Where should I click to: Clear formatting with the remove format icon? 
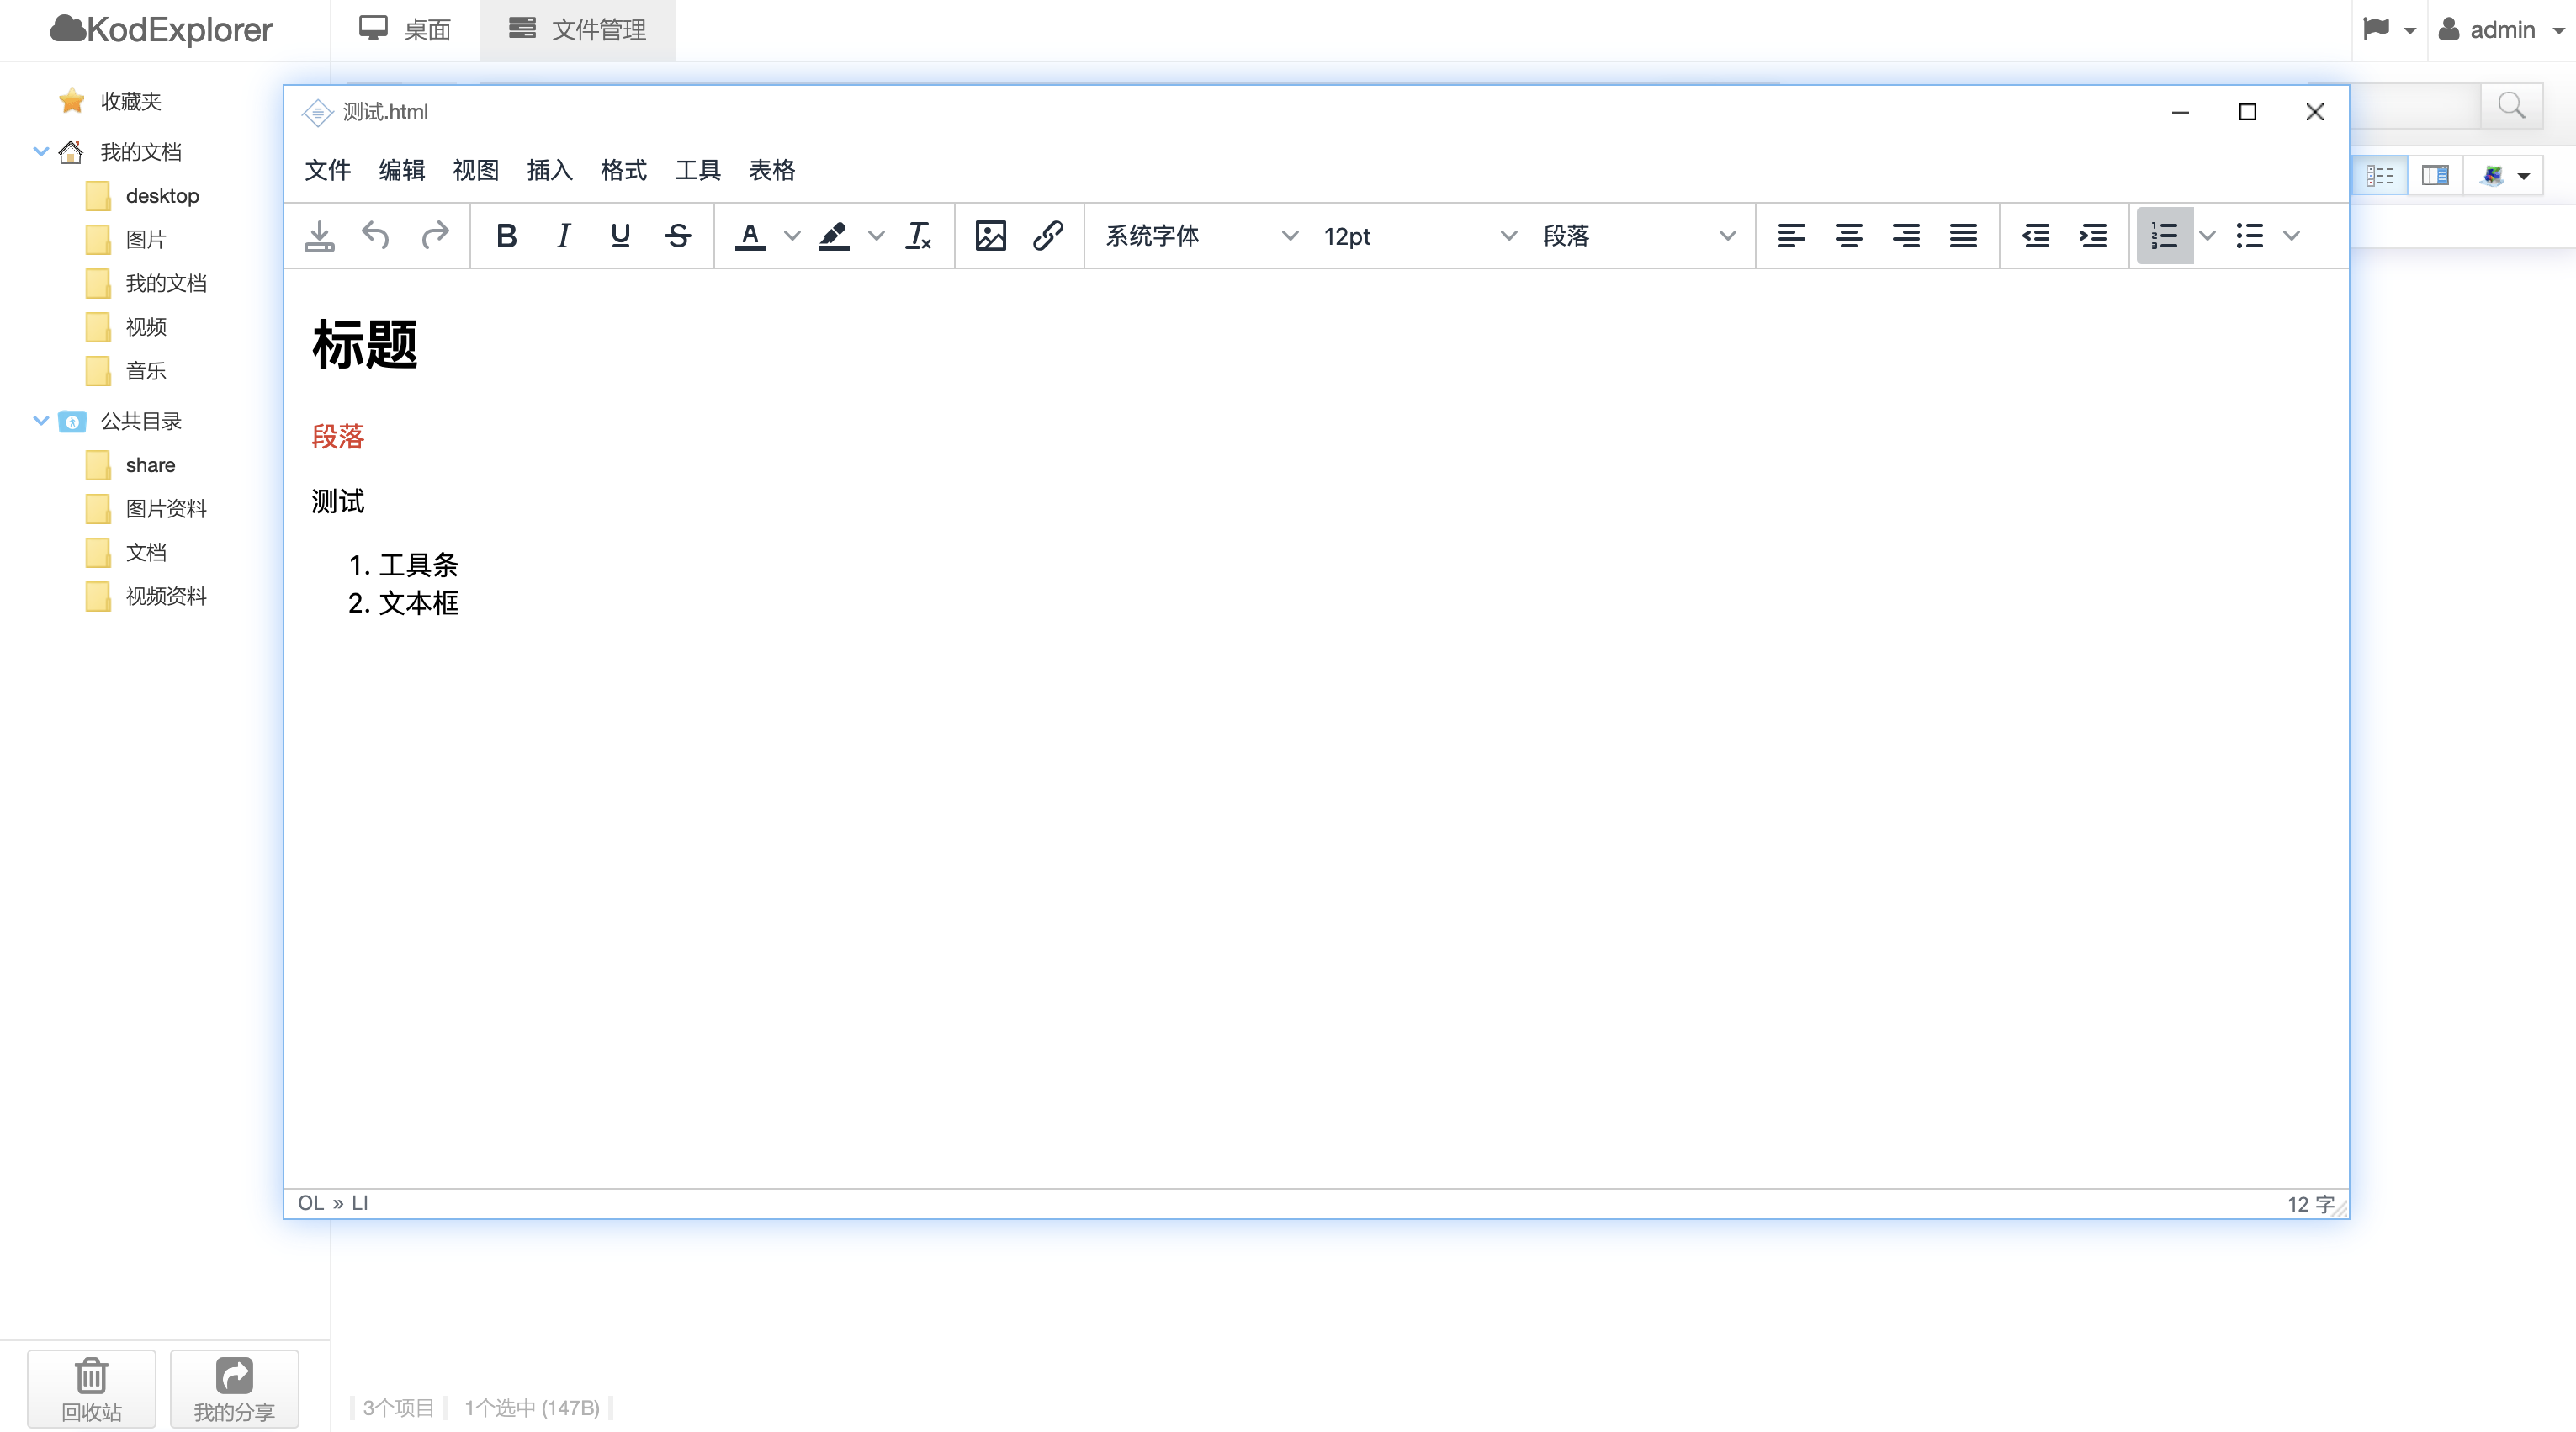[x=918, y=236]
